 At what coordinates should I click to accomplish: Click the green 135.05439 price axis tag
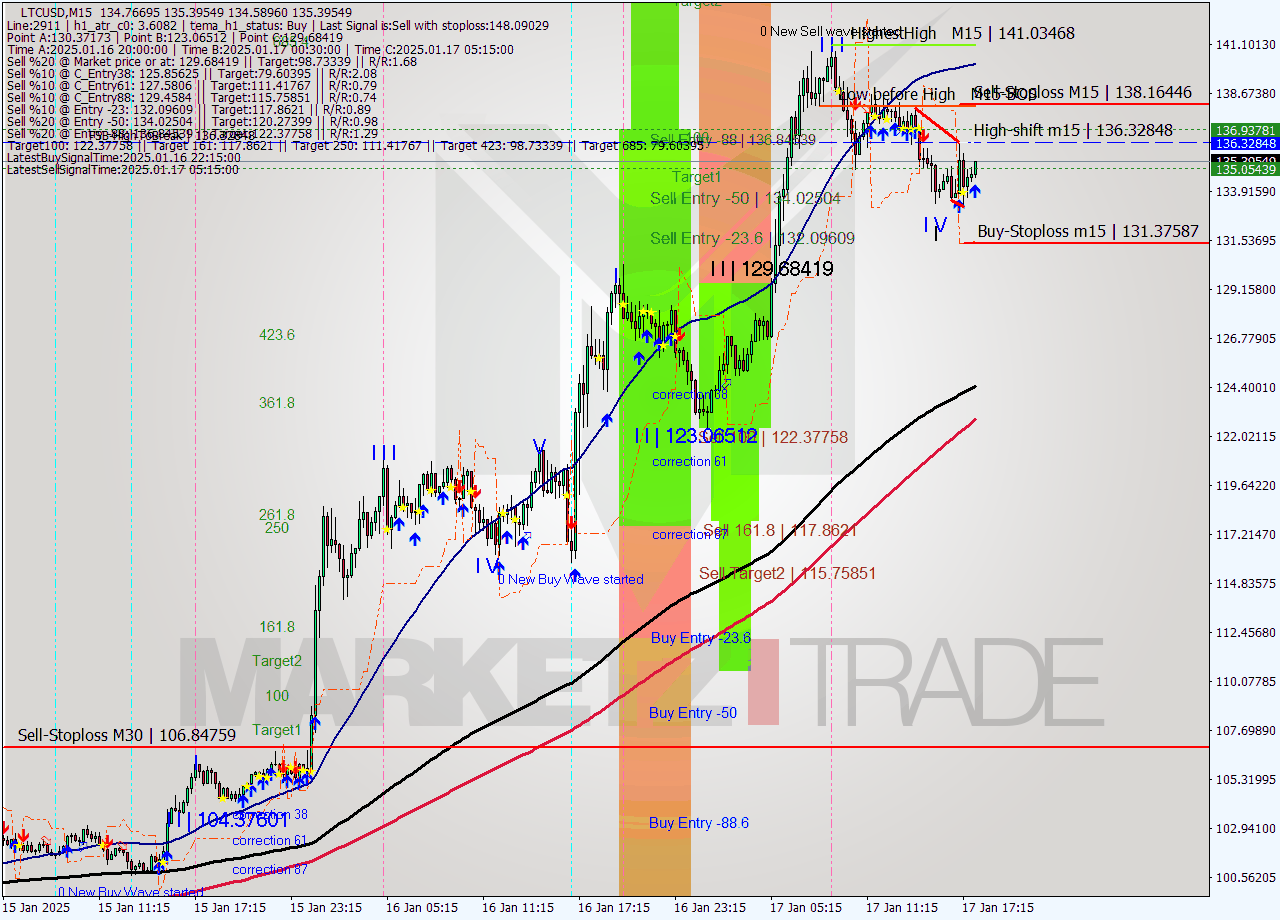[1245, 170]
